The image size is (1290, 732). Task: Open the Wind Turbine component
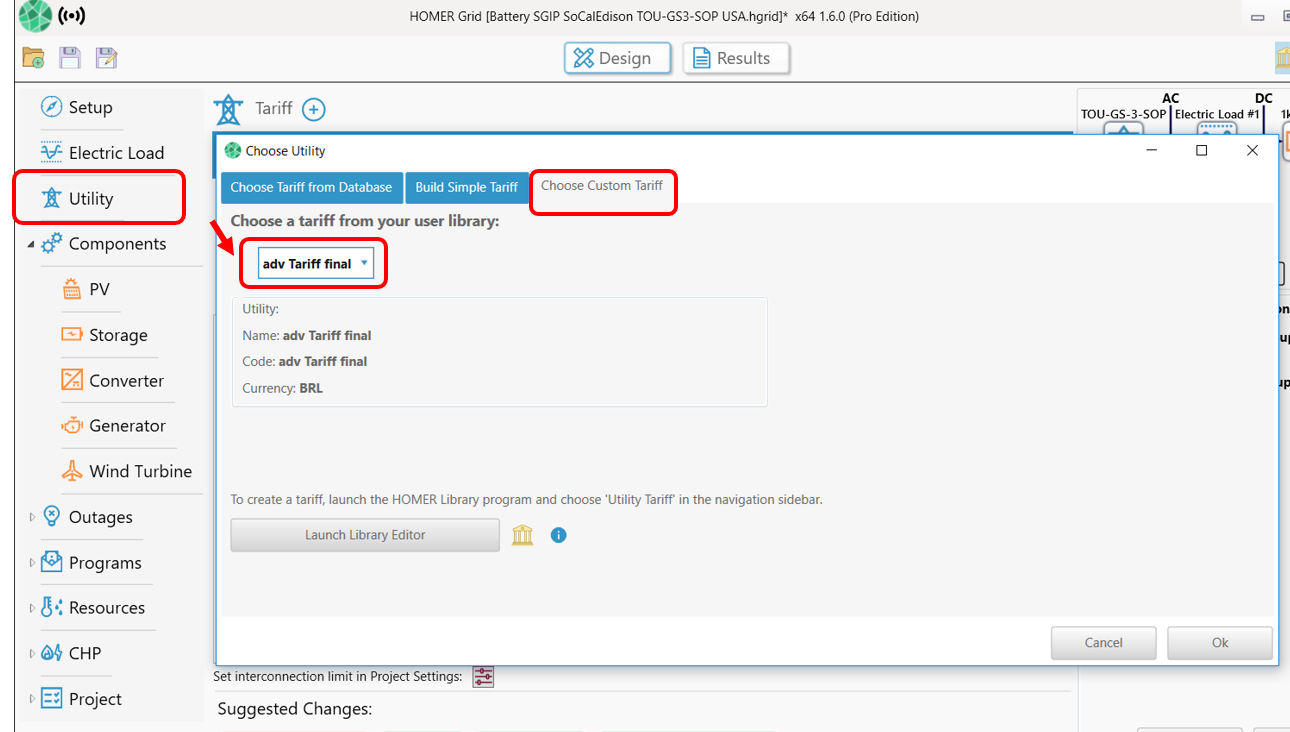tap(139, 471)
